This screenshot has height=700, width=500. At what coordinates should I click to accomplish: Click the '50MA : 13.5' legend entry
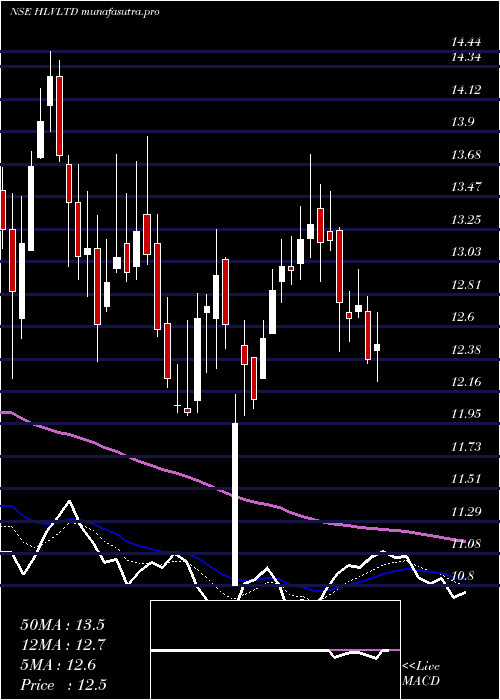(x=62, y=625)
